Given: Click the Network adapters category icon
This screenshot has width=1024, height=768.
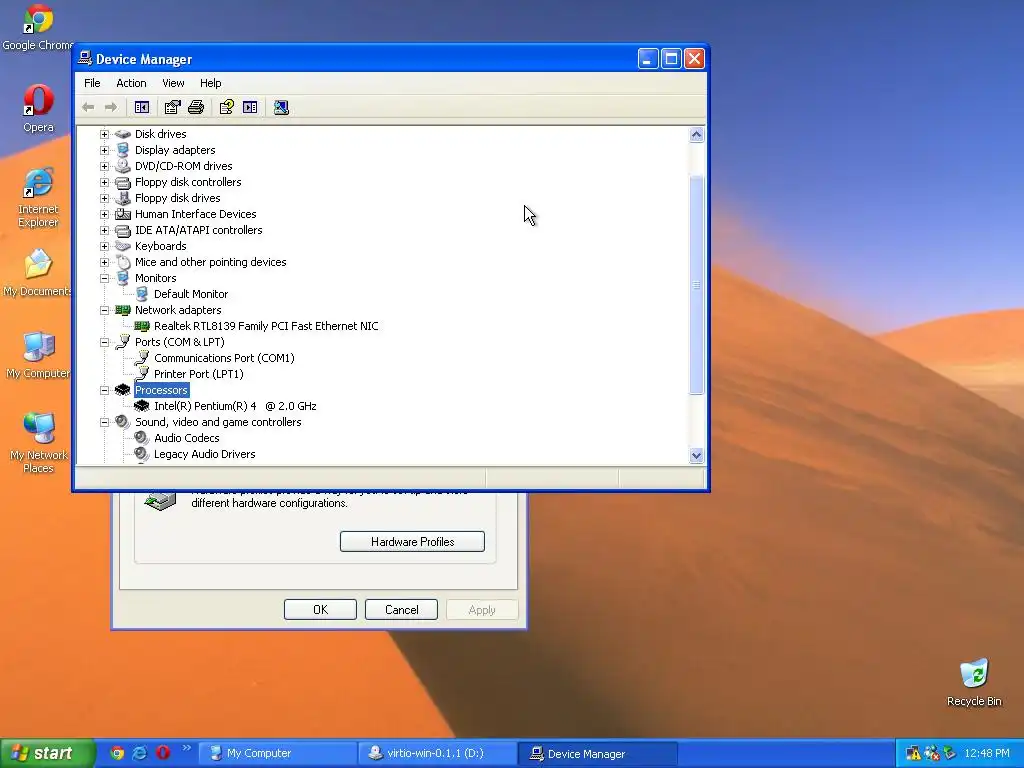Looking at the screenshot, I should click(123, 310).
